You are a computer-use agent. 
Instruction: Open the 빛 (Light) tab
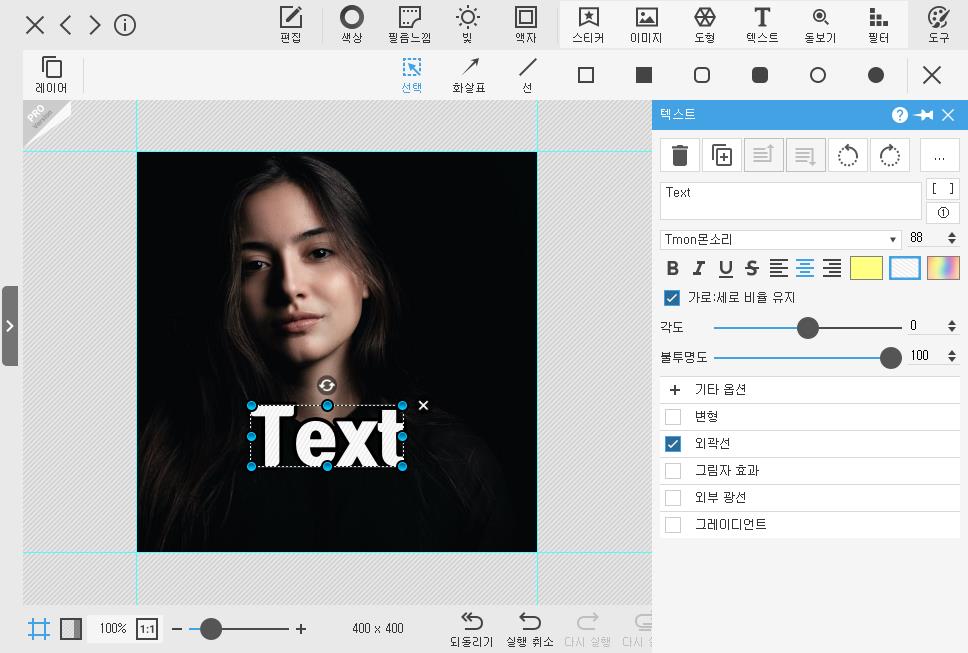(x=467, y=25)
